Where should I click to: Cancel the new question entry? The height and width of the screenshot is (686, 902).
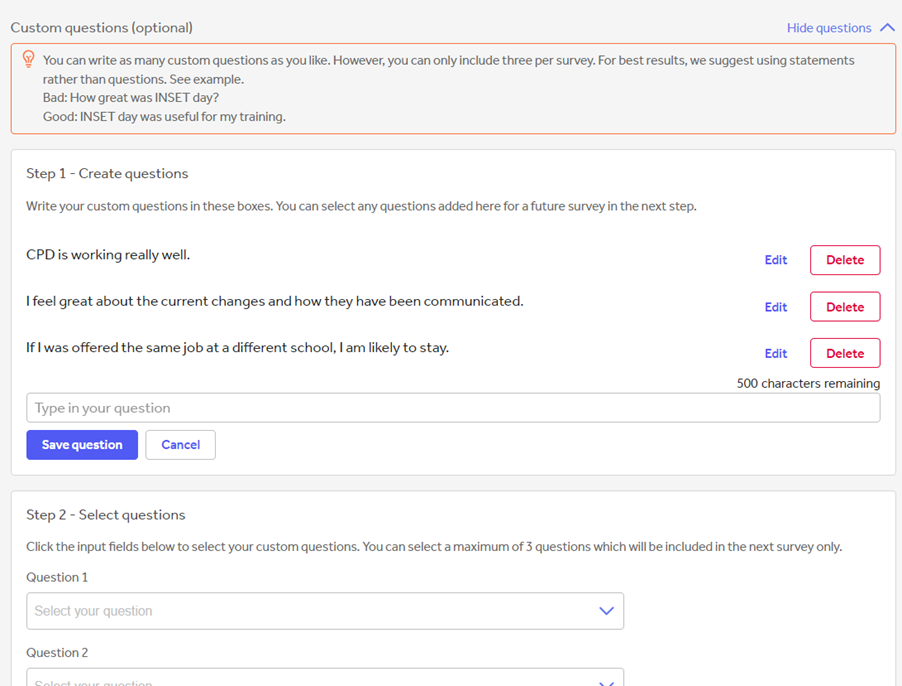pos(180,444)
